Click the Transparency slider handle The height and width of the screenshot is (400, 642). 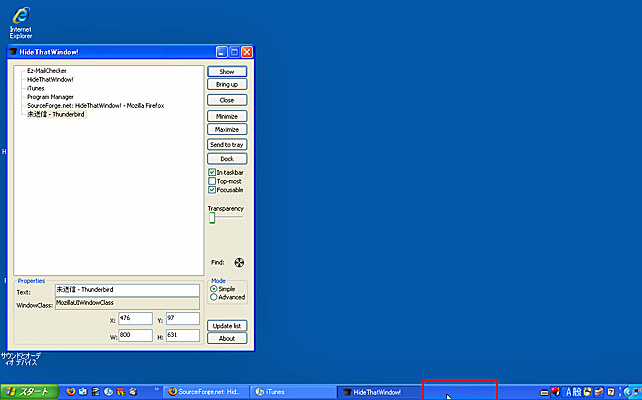[212, 218]
